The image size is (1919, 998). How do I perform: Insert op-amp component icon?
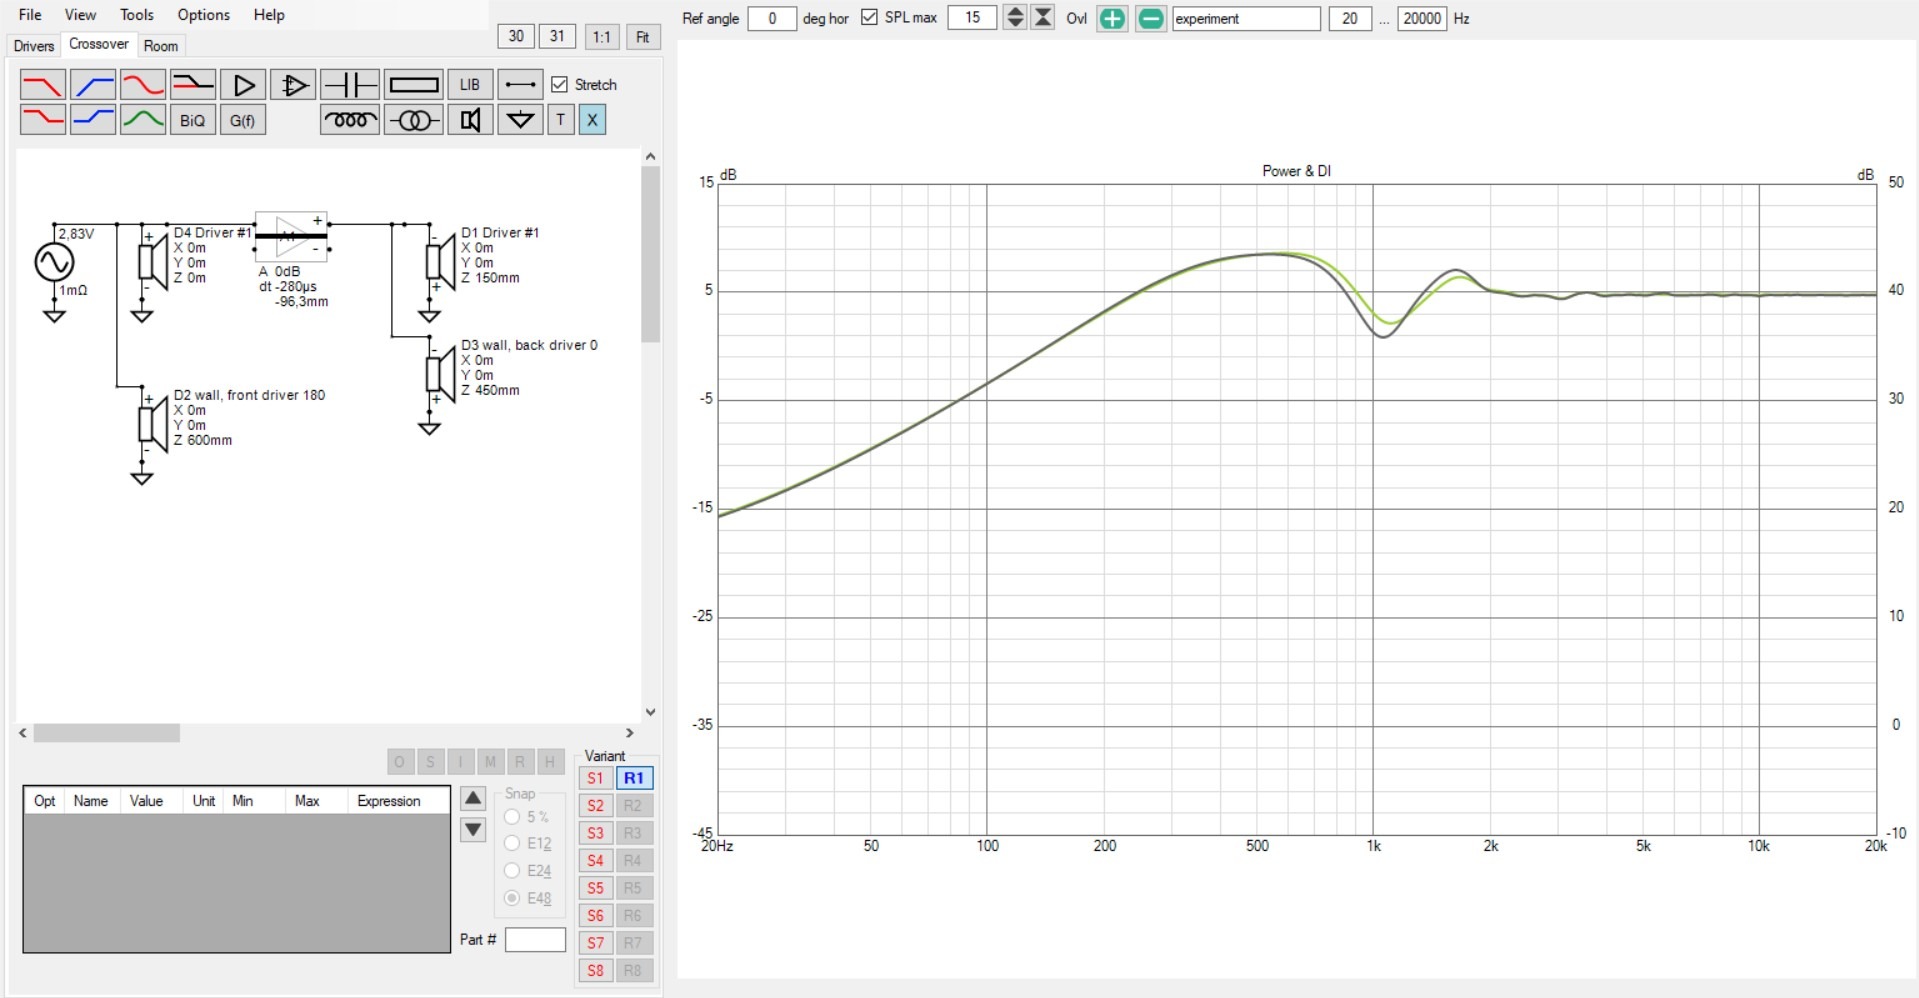click(293, 85)
